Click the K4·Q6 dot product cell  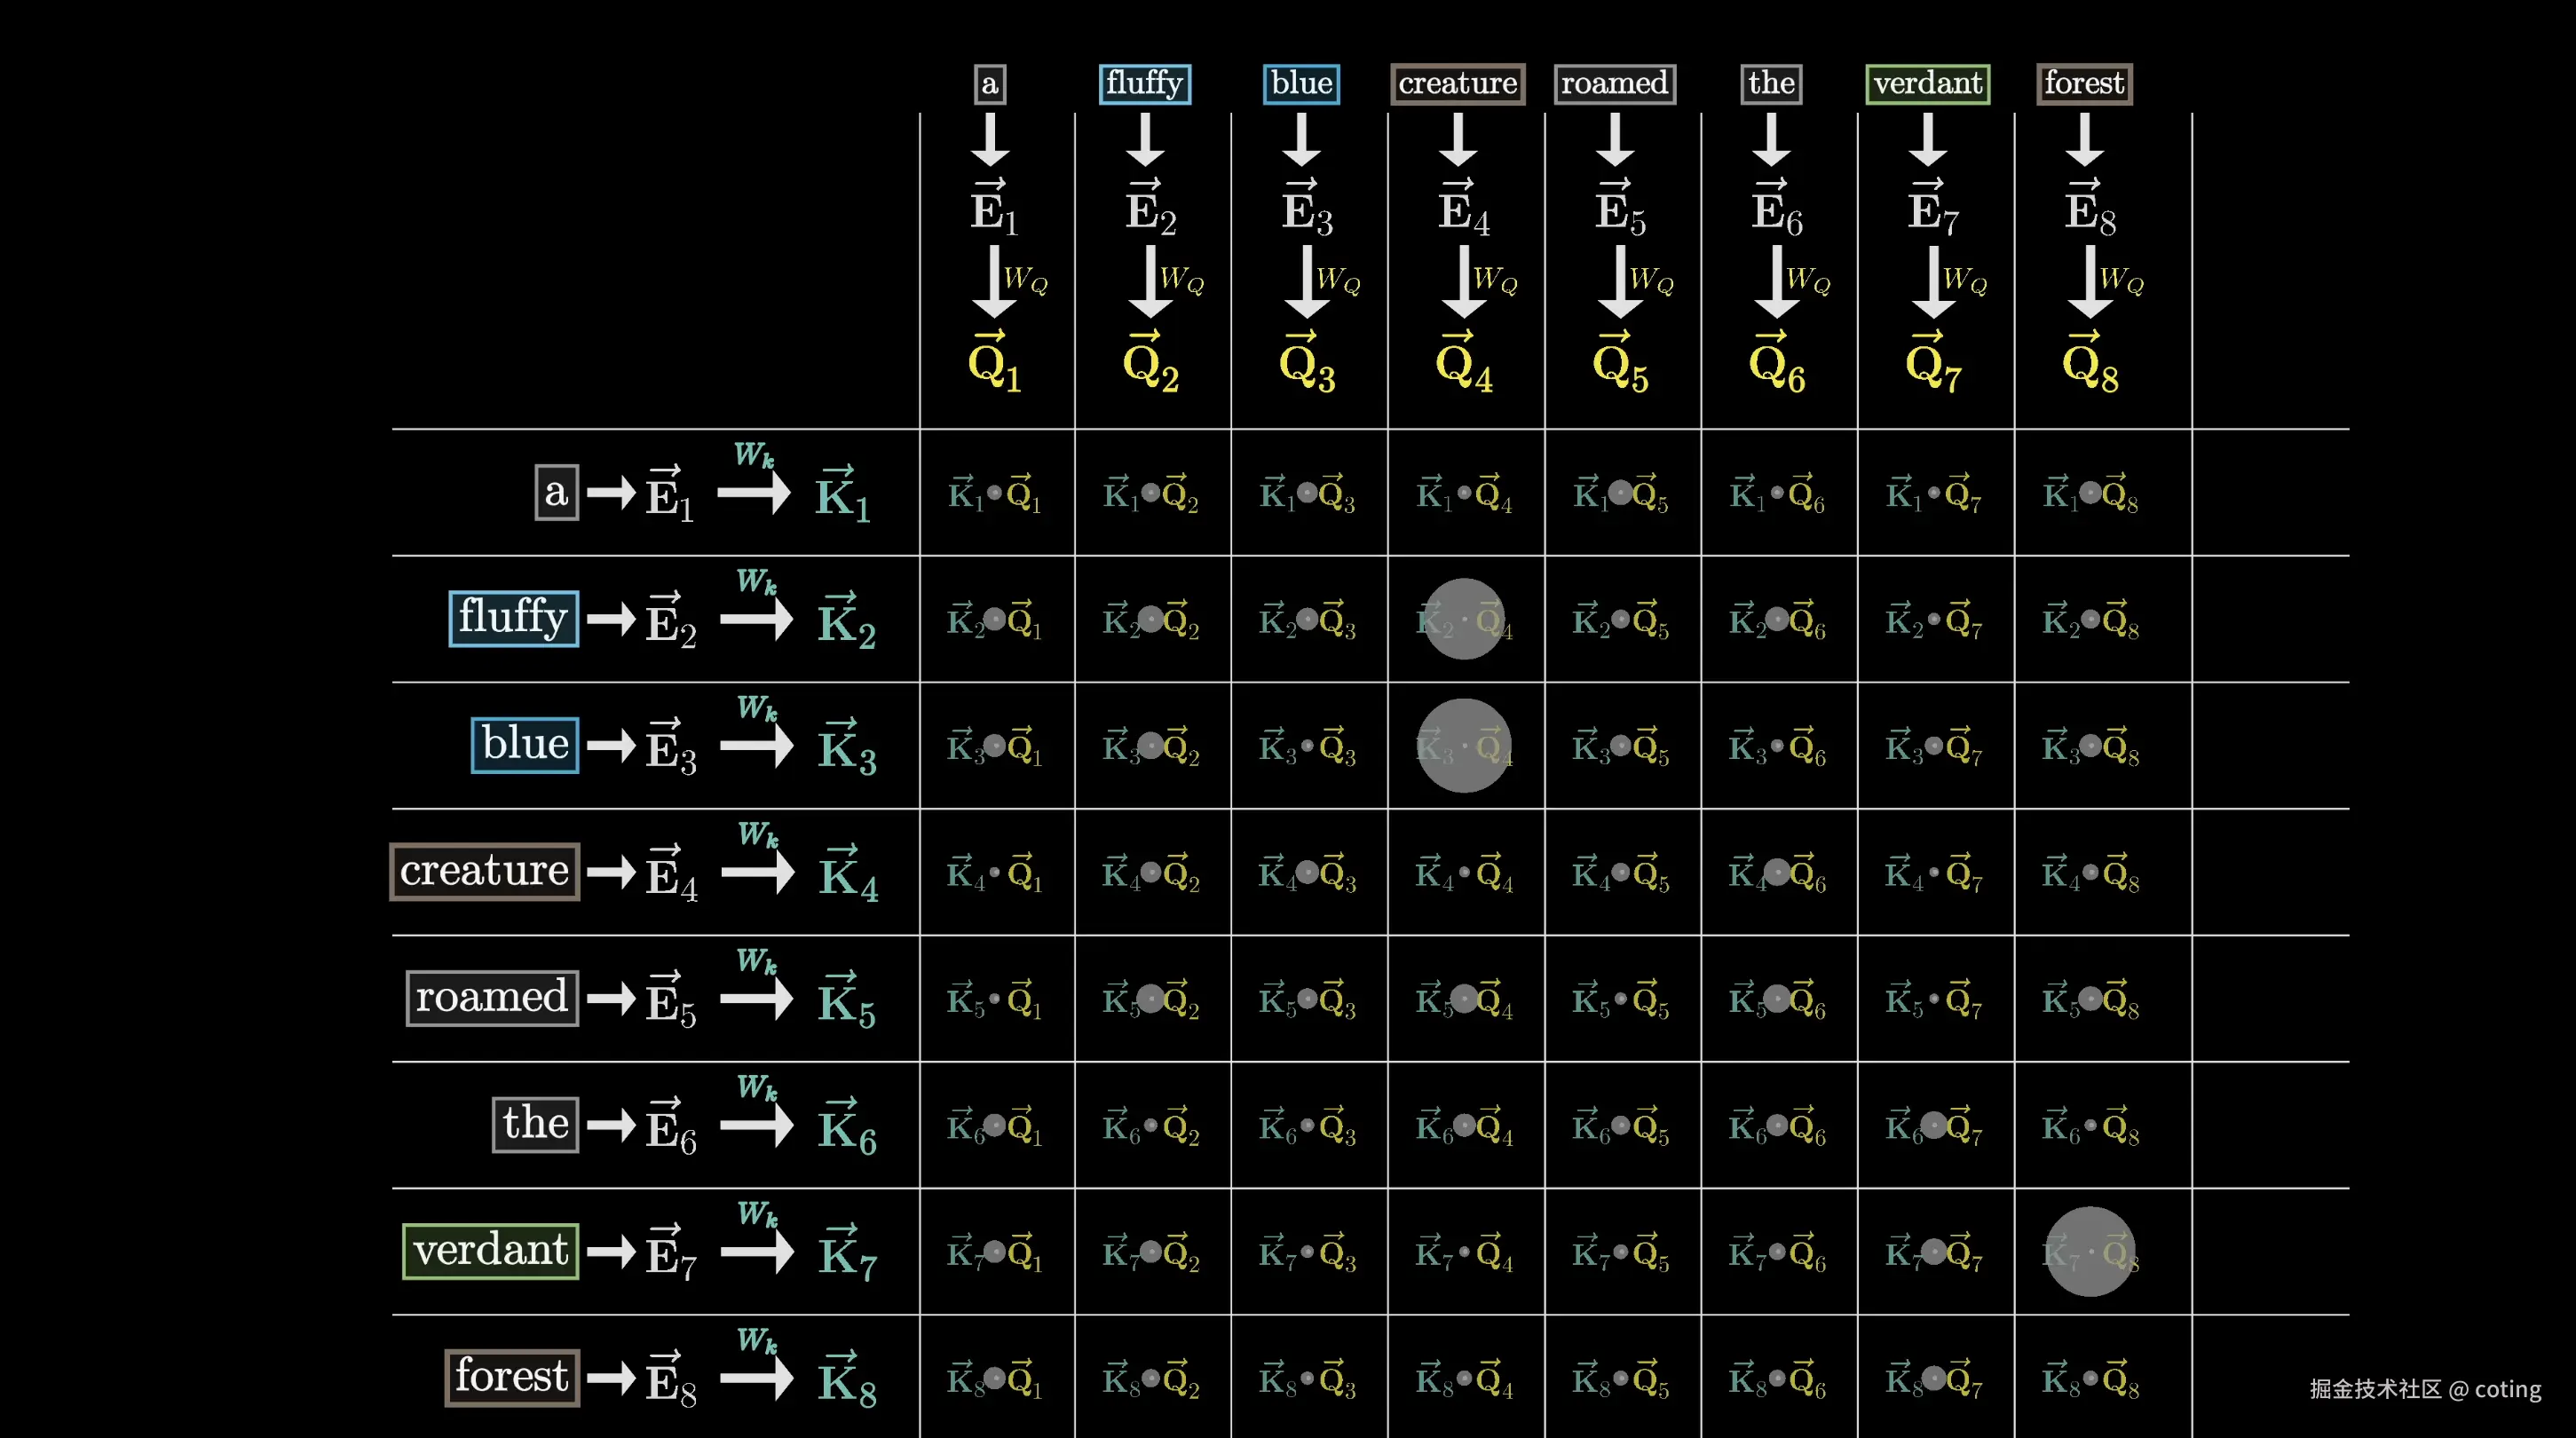[1777, 873]
